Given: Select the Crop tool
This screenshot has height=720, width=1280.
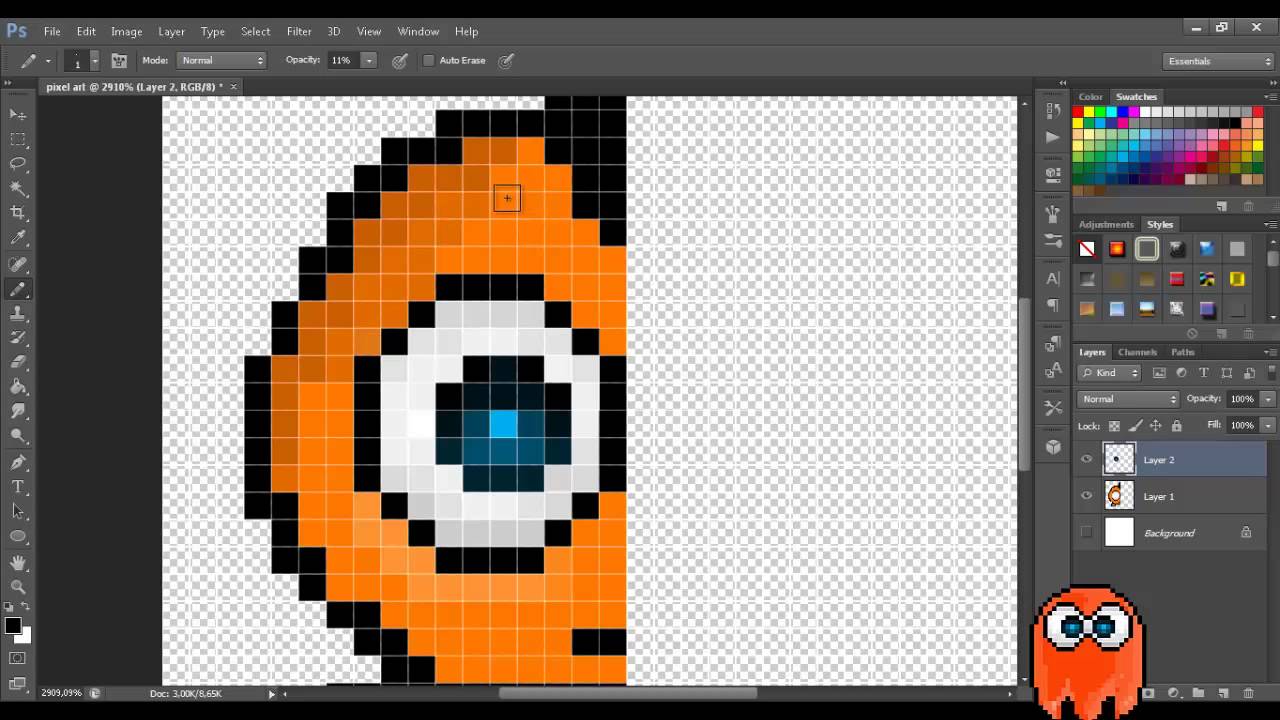Looking at the screenshot, I should click(x=18, y=213).
